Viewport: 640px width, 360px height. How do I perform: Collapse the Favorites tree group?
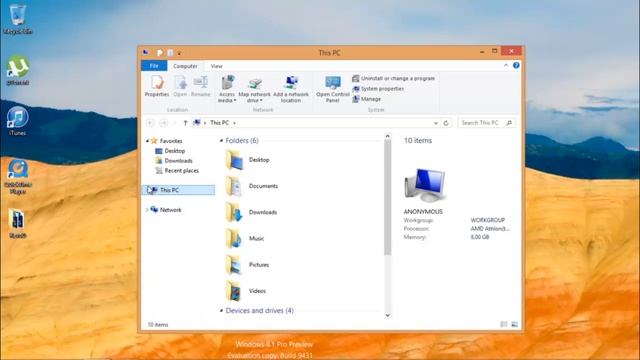[147, 141]
